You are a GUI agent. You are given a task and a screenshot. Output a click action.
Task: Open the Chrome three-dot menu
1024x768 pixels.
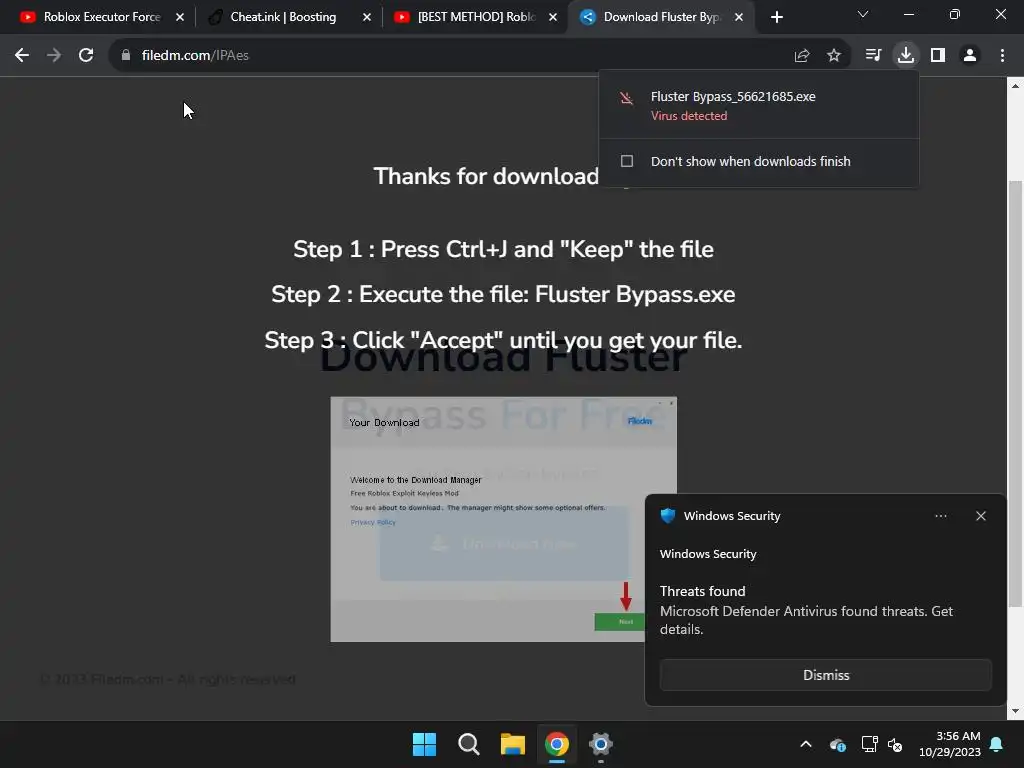click(x=1002, y=56)
